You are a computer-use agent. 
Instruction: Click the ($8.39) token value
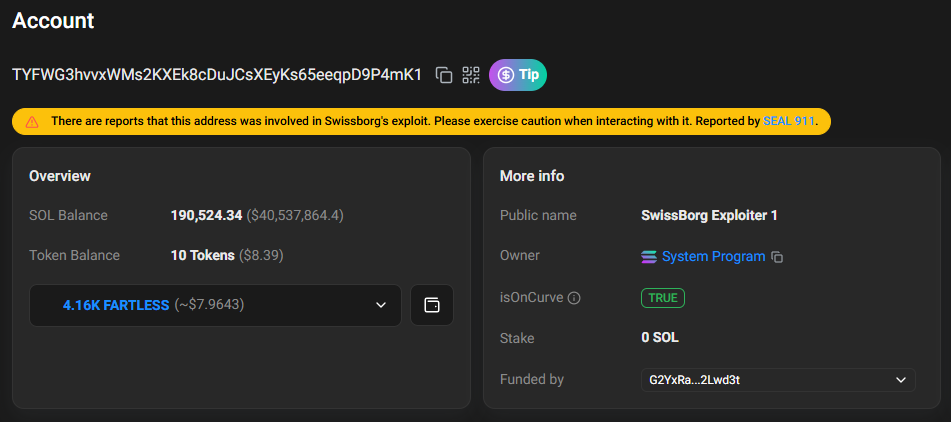(261, 255)
